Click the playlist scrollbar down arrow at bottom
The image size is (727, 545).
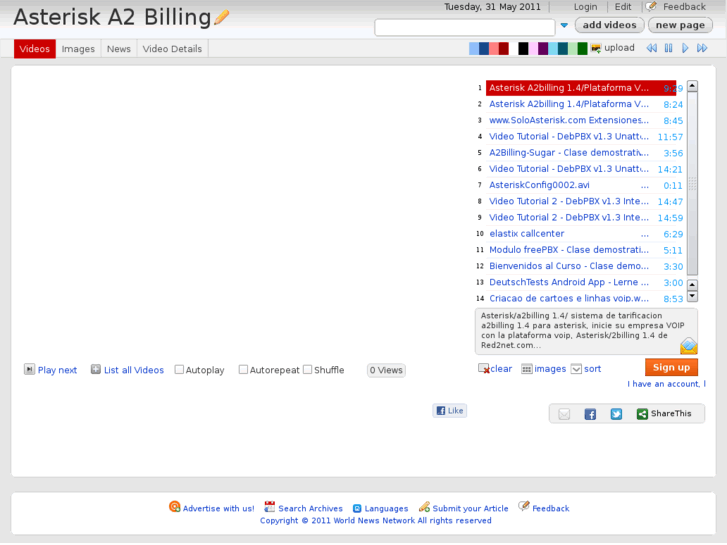[x=692, y=296]
